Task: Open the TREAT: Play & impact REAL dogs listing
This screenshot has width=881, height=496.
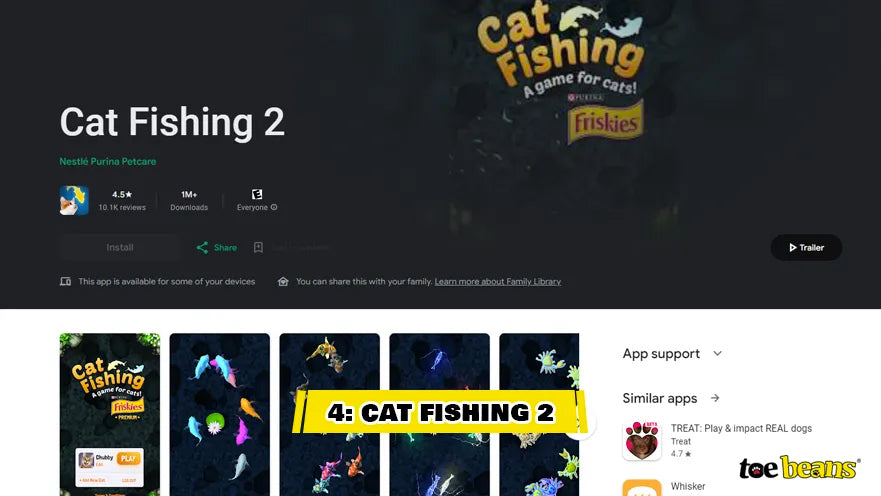Action: tap(741, 428)
